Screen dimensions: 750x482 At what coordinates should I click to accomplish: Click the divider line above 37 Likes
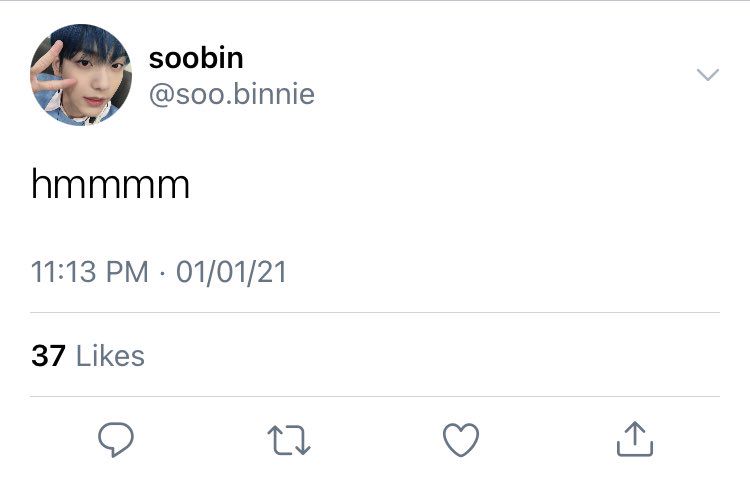point(374,313)
